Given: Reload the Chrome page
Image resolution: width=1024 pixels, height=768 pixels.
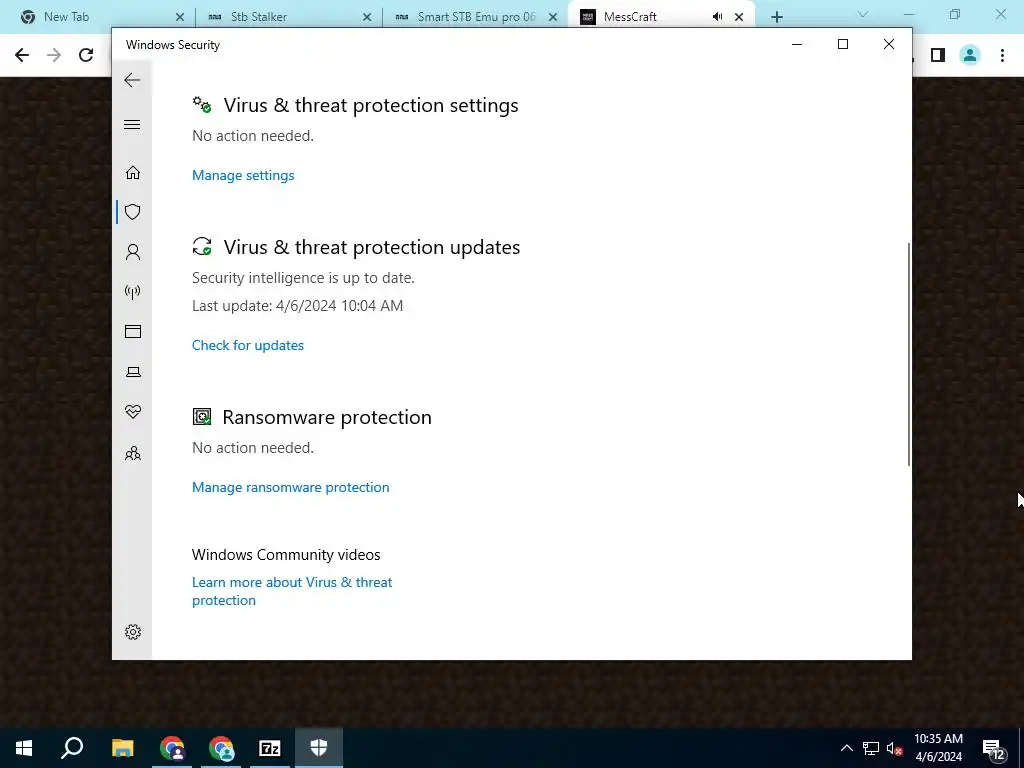Looking at the screenshot, I should pos(86,55).
